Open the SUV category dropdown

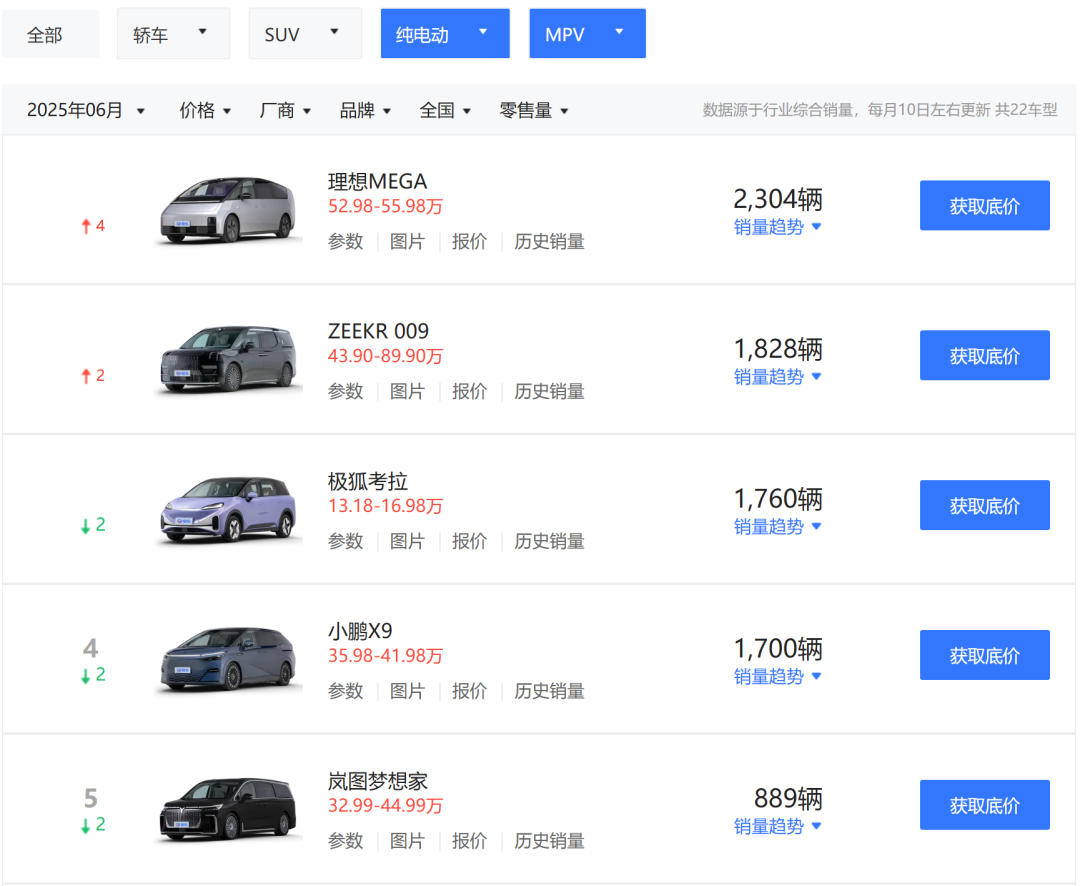305,34
